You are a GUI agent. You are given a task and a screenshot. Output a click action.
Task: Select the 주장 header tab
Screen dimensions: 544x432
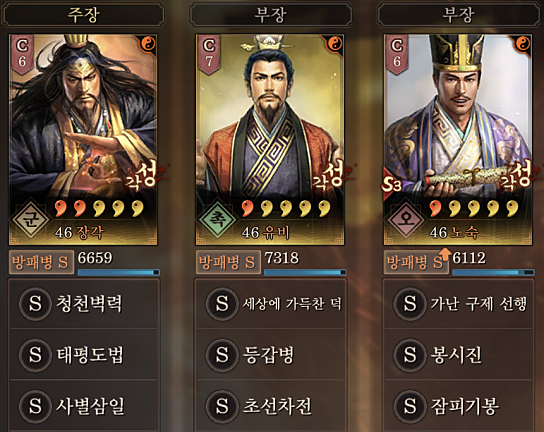[83, 15]
